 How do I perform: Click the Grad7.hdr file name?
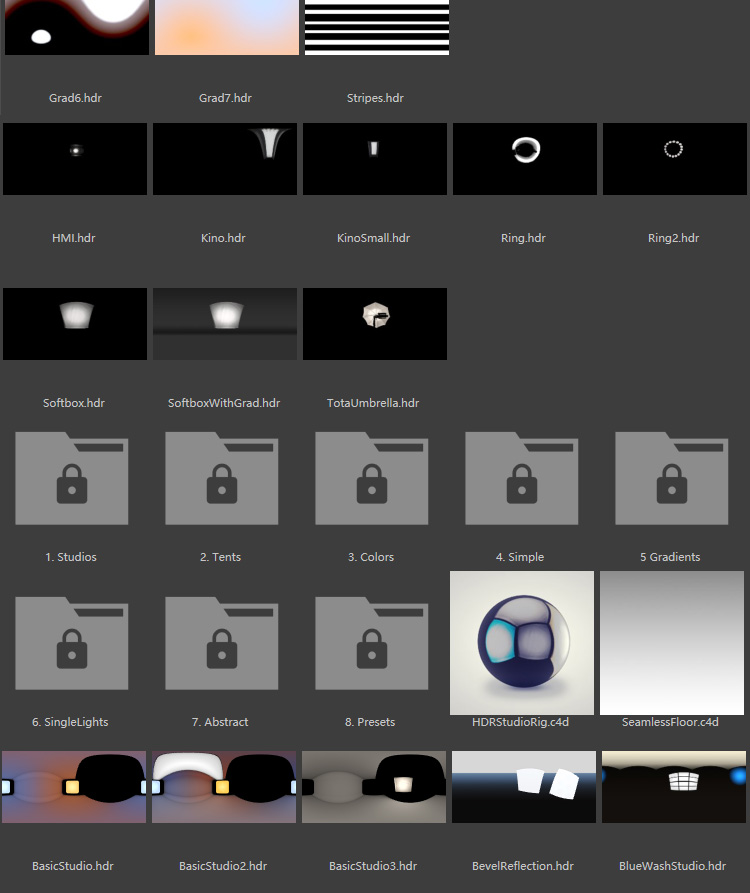click(225, 98)
